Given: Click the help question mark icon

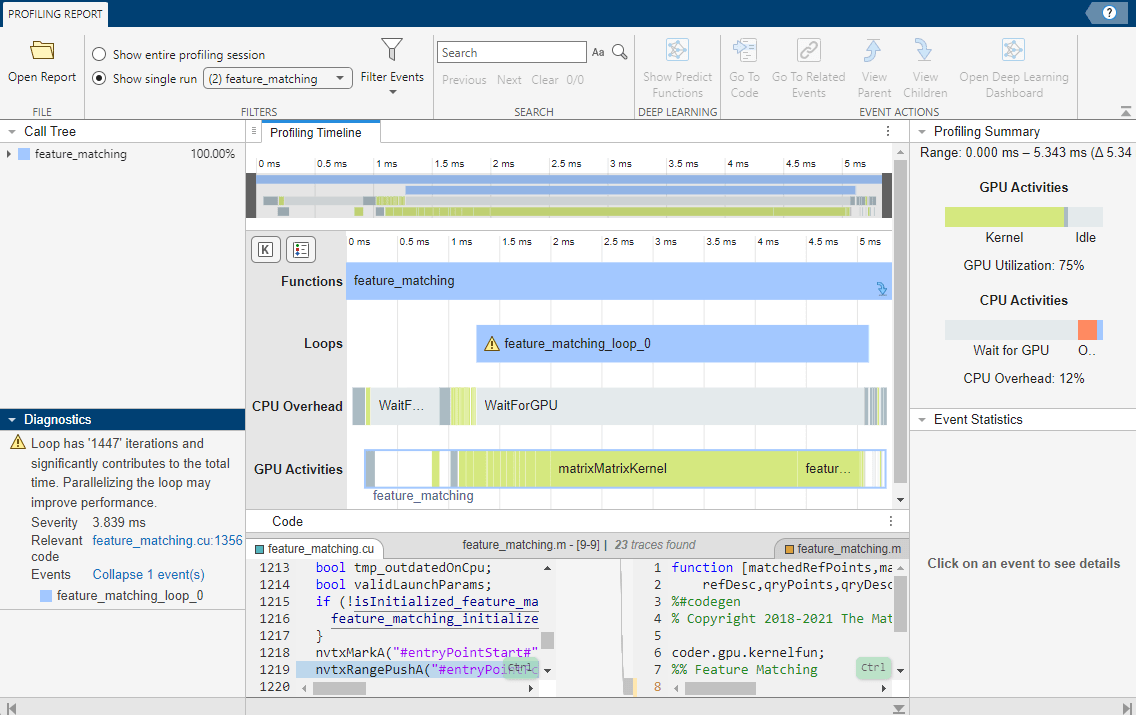Looking at the screenshot, I should [x=1109, y=12].
